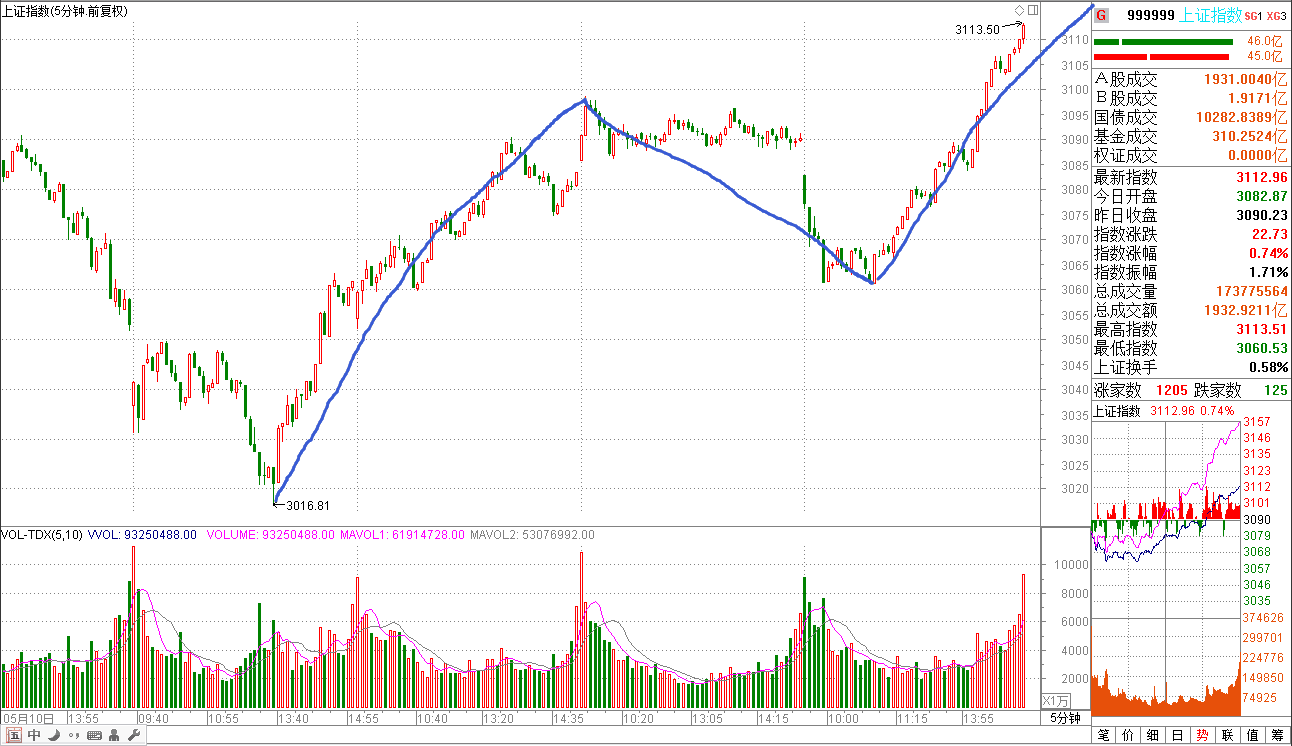1292x746 pixels.
Task: Open the IME soft keyboard icon
Action: 95,736
